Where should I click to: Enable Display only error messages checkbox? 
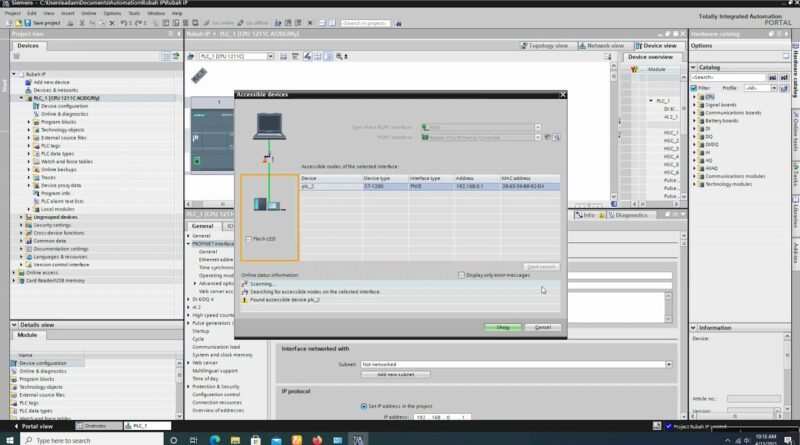coord(461,275)
